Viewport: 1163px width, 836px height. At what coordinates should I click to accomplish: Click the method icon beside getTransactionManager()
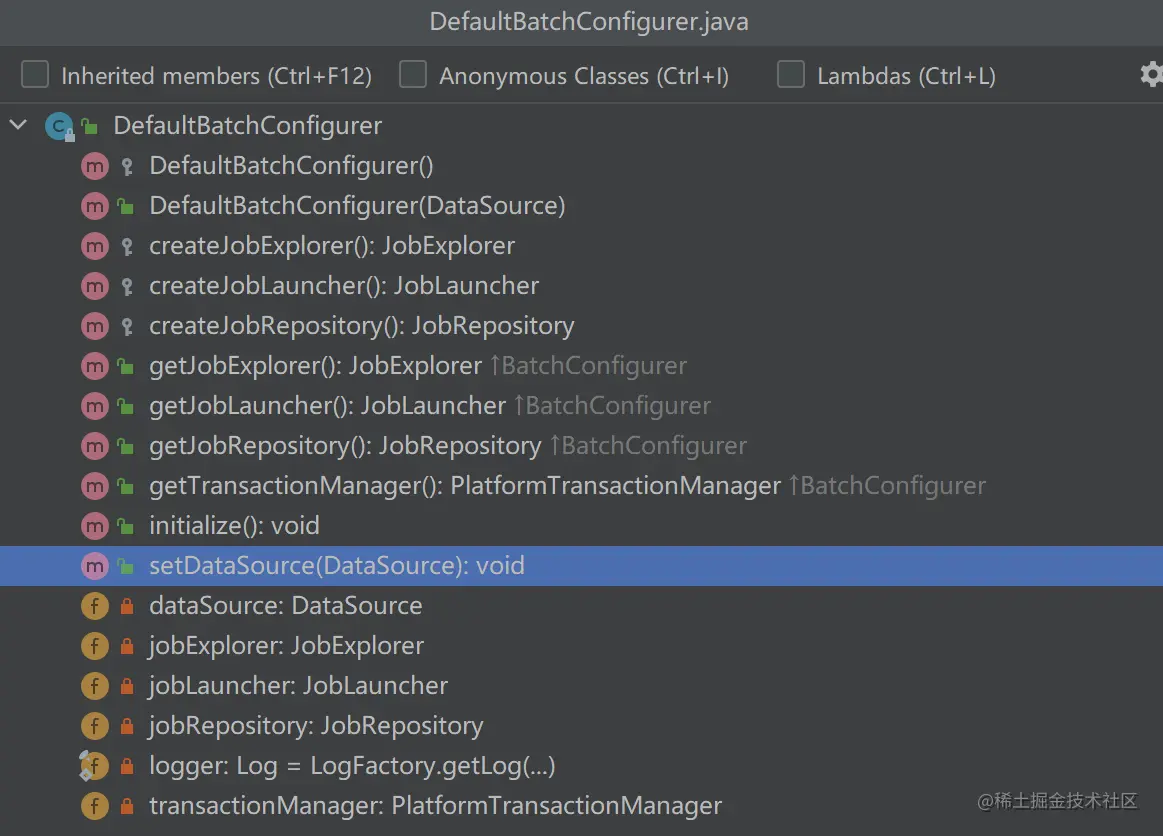click(94, 486)
